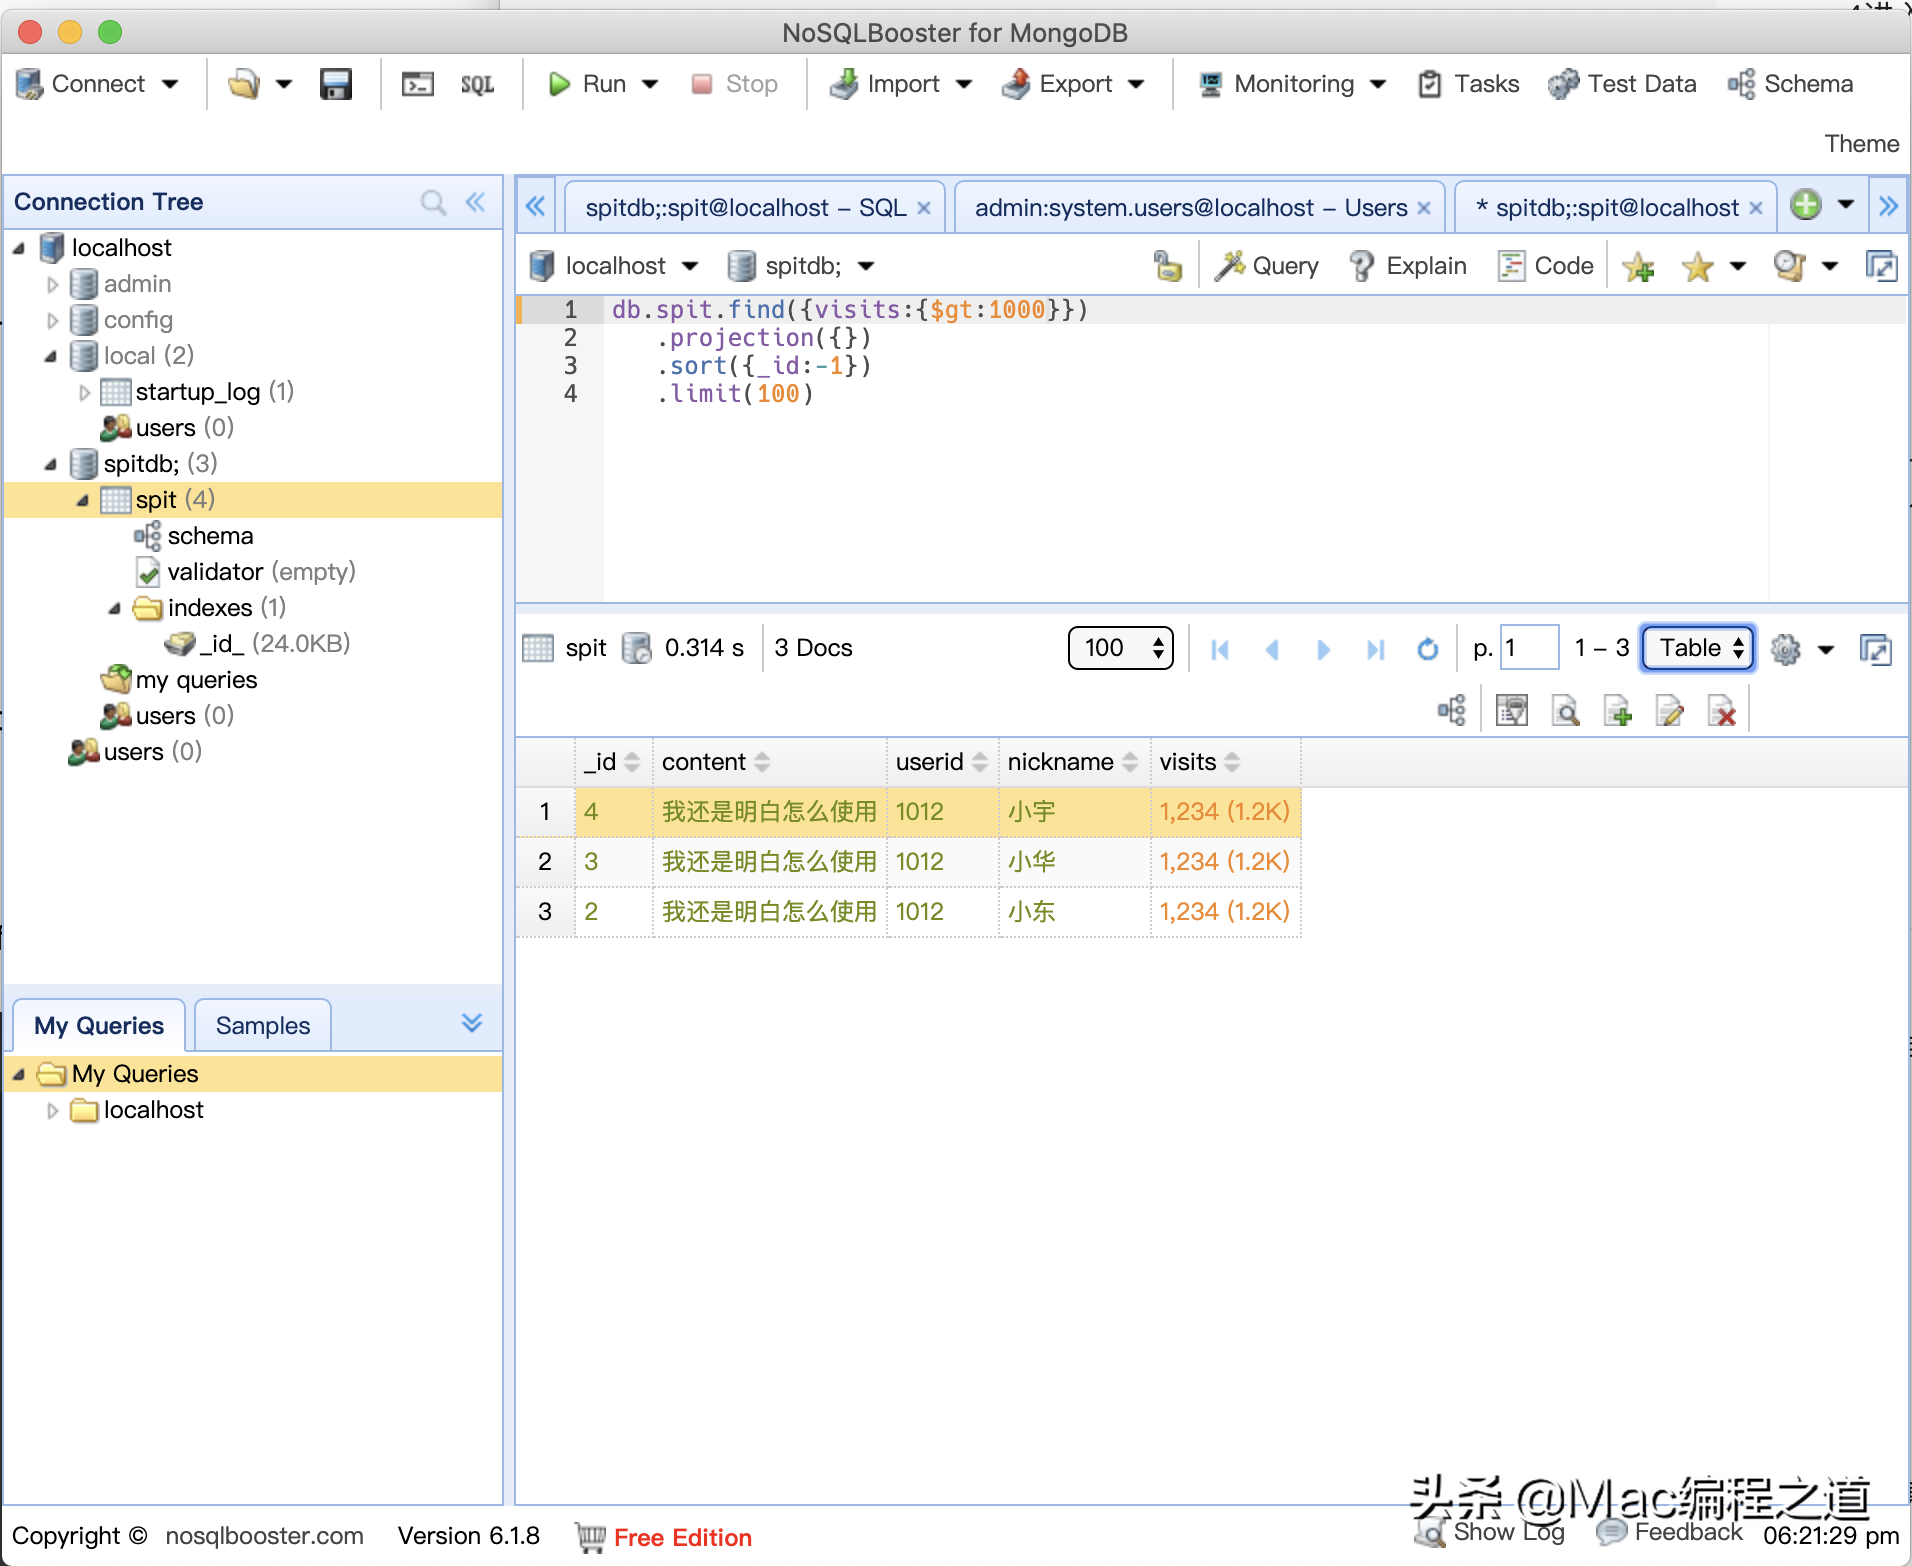1912x1566 pixels.
Task: Open the Table view mode dropdown
Action: [x=1699, y=648]
